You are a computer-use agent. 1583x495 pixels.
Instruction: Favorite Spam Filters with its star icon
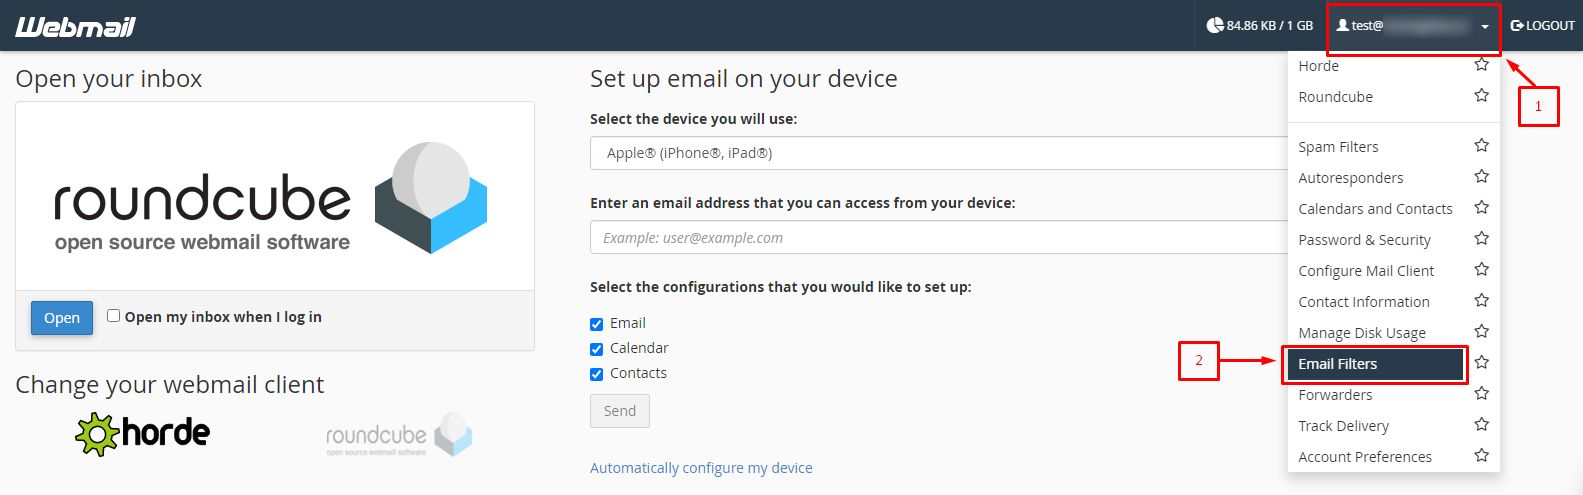click(x=1481, y=145)
